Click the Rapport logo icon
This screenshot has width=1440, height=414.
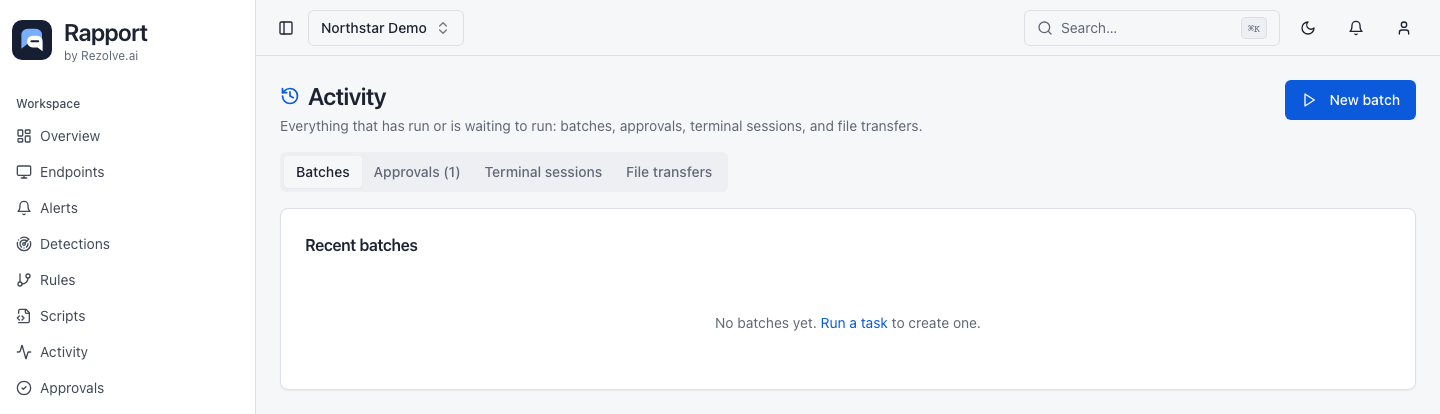tap(32, 40)
